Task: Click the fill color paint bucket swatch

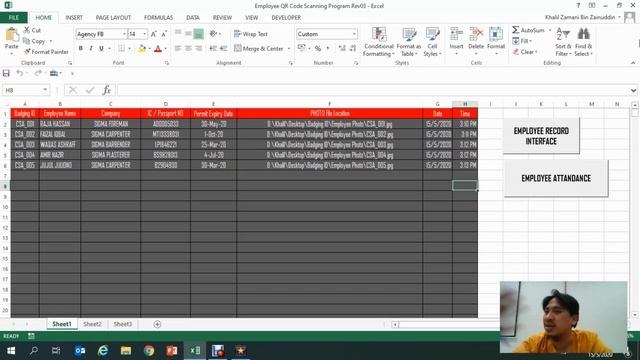Action: pyautogui.click(x=142, y=49)
